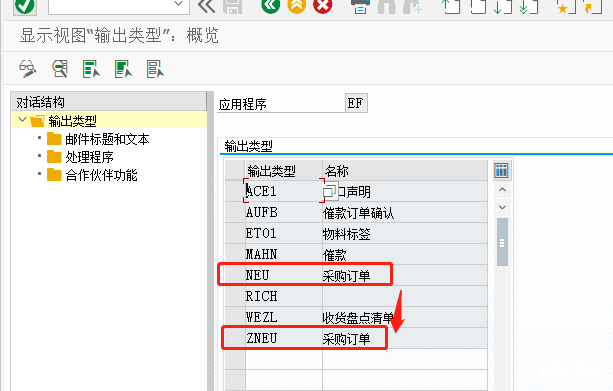Toggle Display/Change glasses-pencil icon
Image resolution: width=613 pixels, height=391 pixels.
point(28,69)
